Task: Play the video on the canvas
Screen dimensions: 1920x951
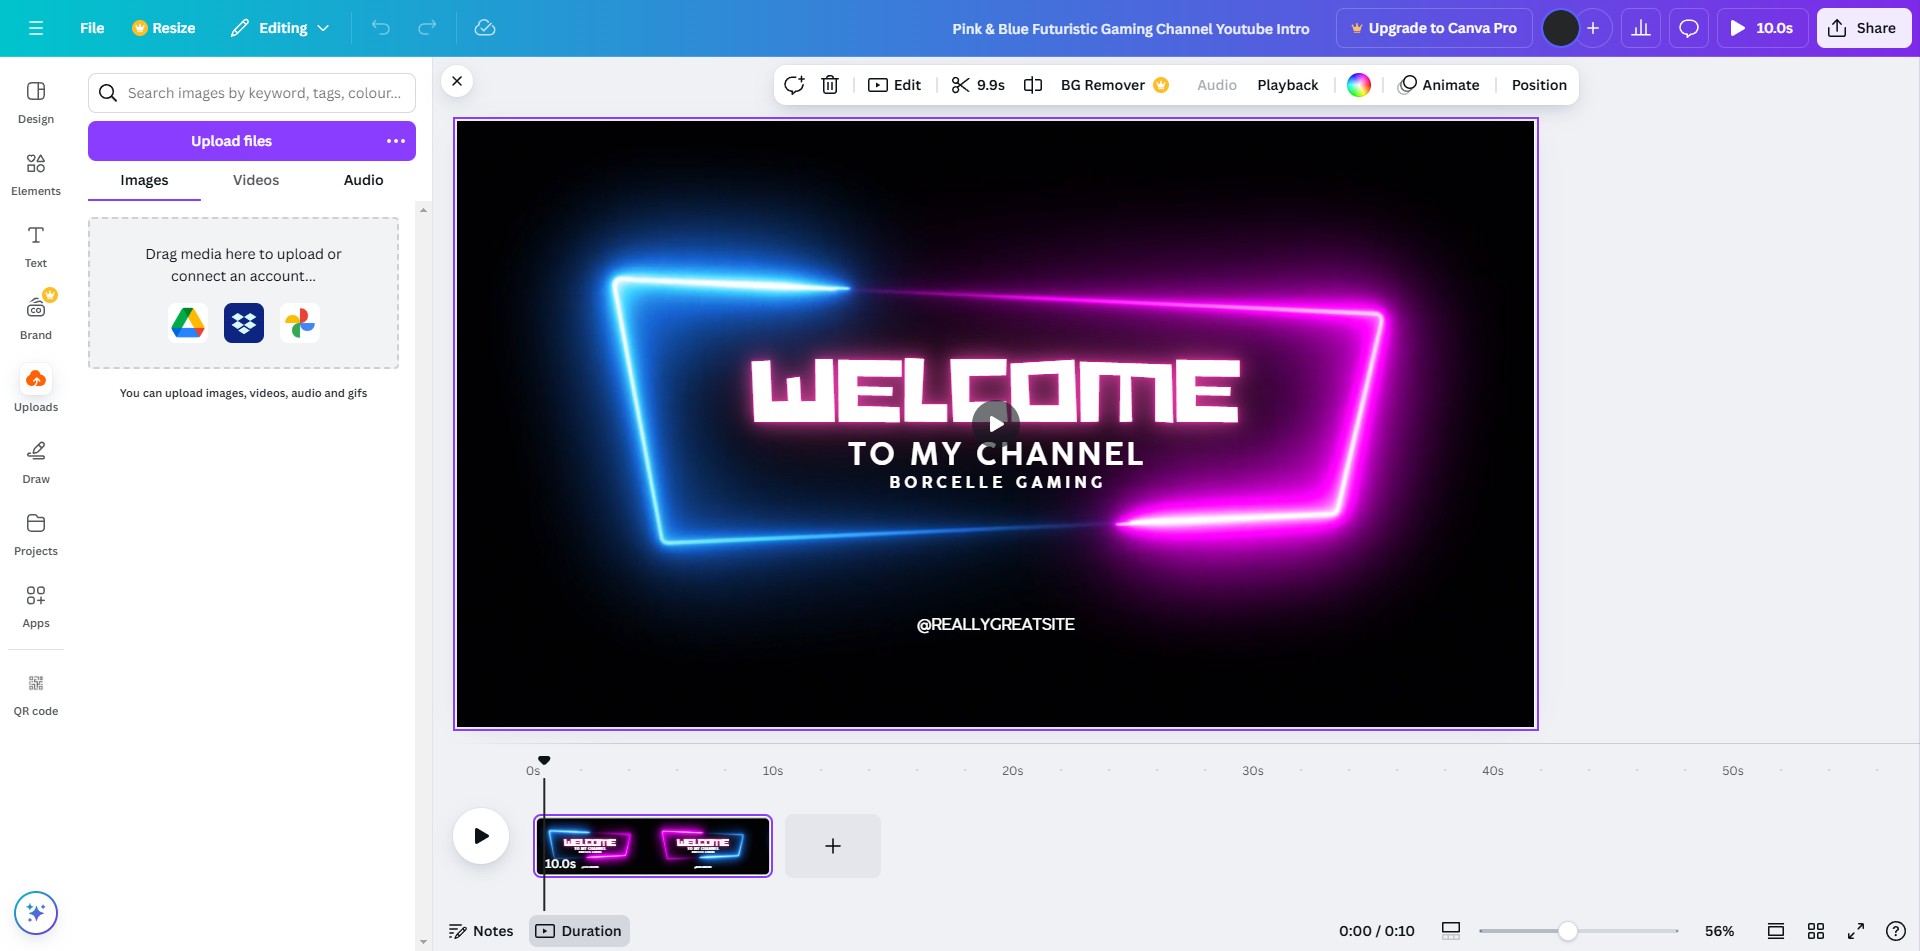Action: pos(996,424)
